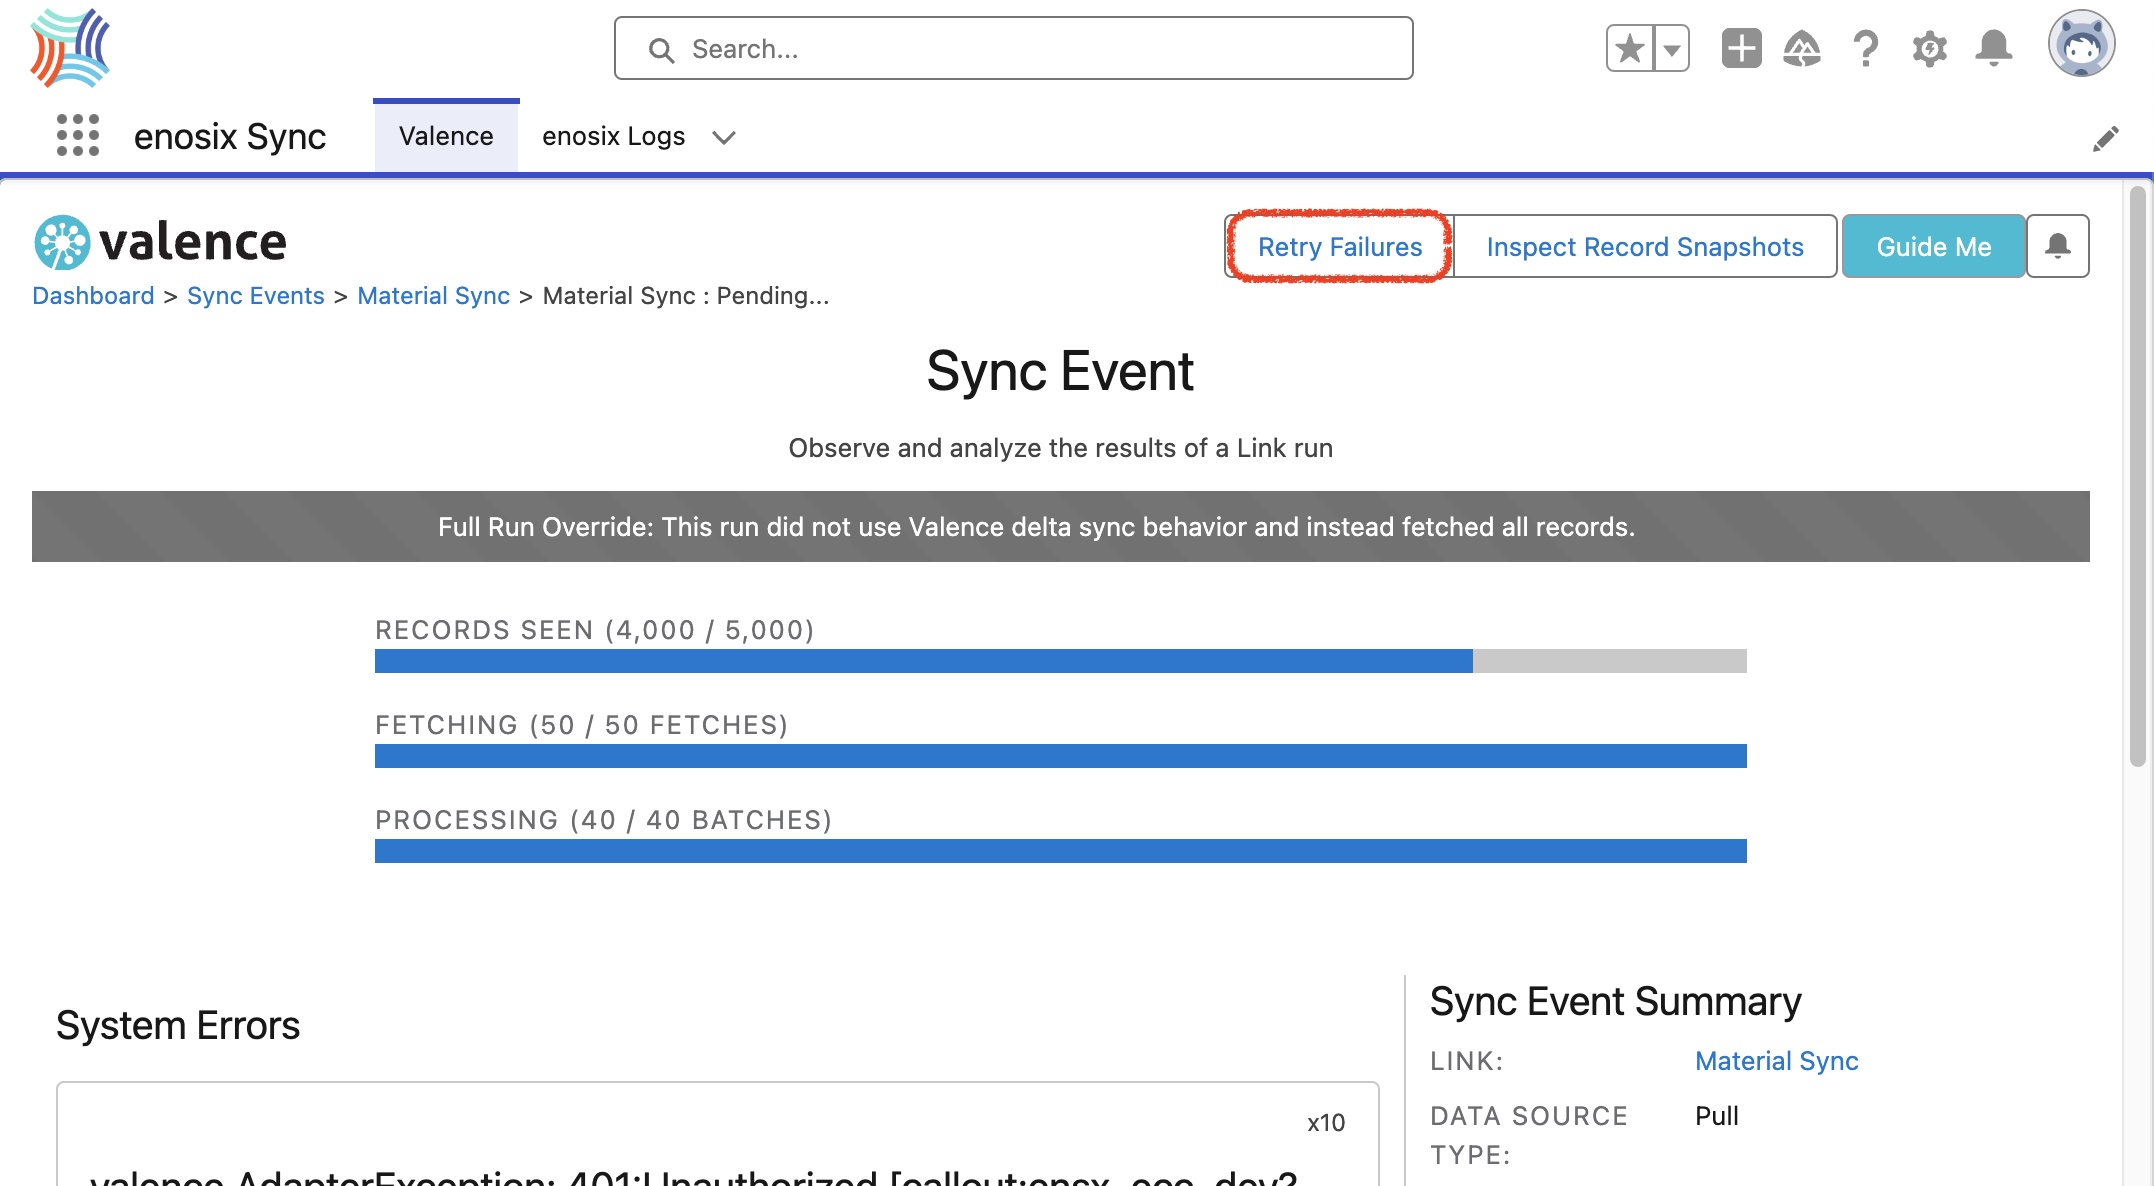
Task: Click the 'Sync Event' page heading
Action: tap(1060, 372)
